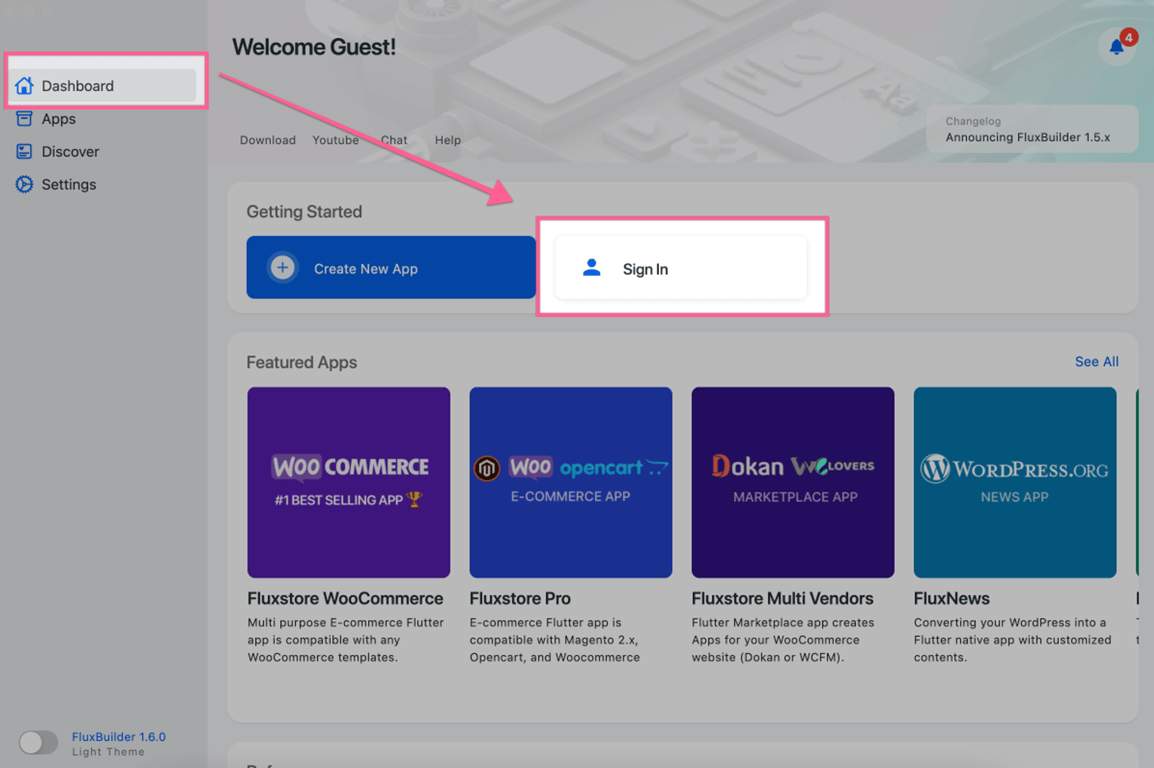Click the Create New App button

pos(391,267)
